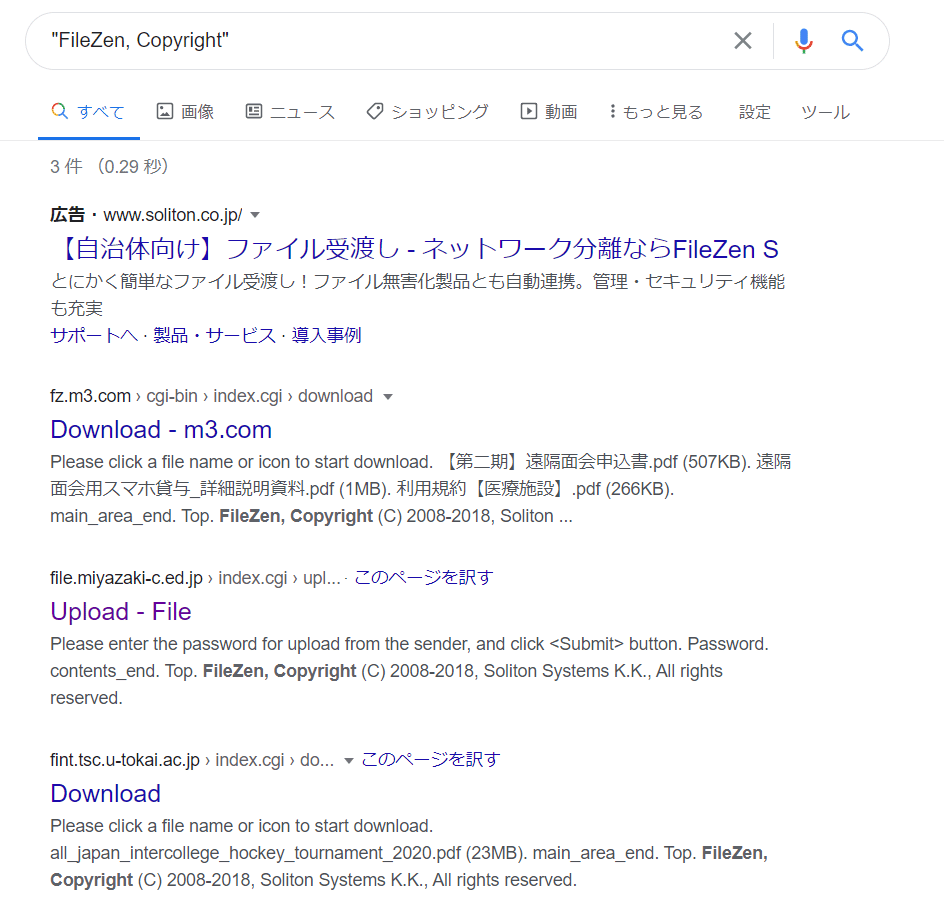944x909 pixels.
Task: Go to the ショッピング tab
Action: pos(427,112)
